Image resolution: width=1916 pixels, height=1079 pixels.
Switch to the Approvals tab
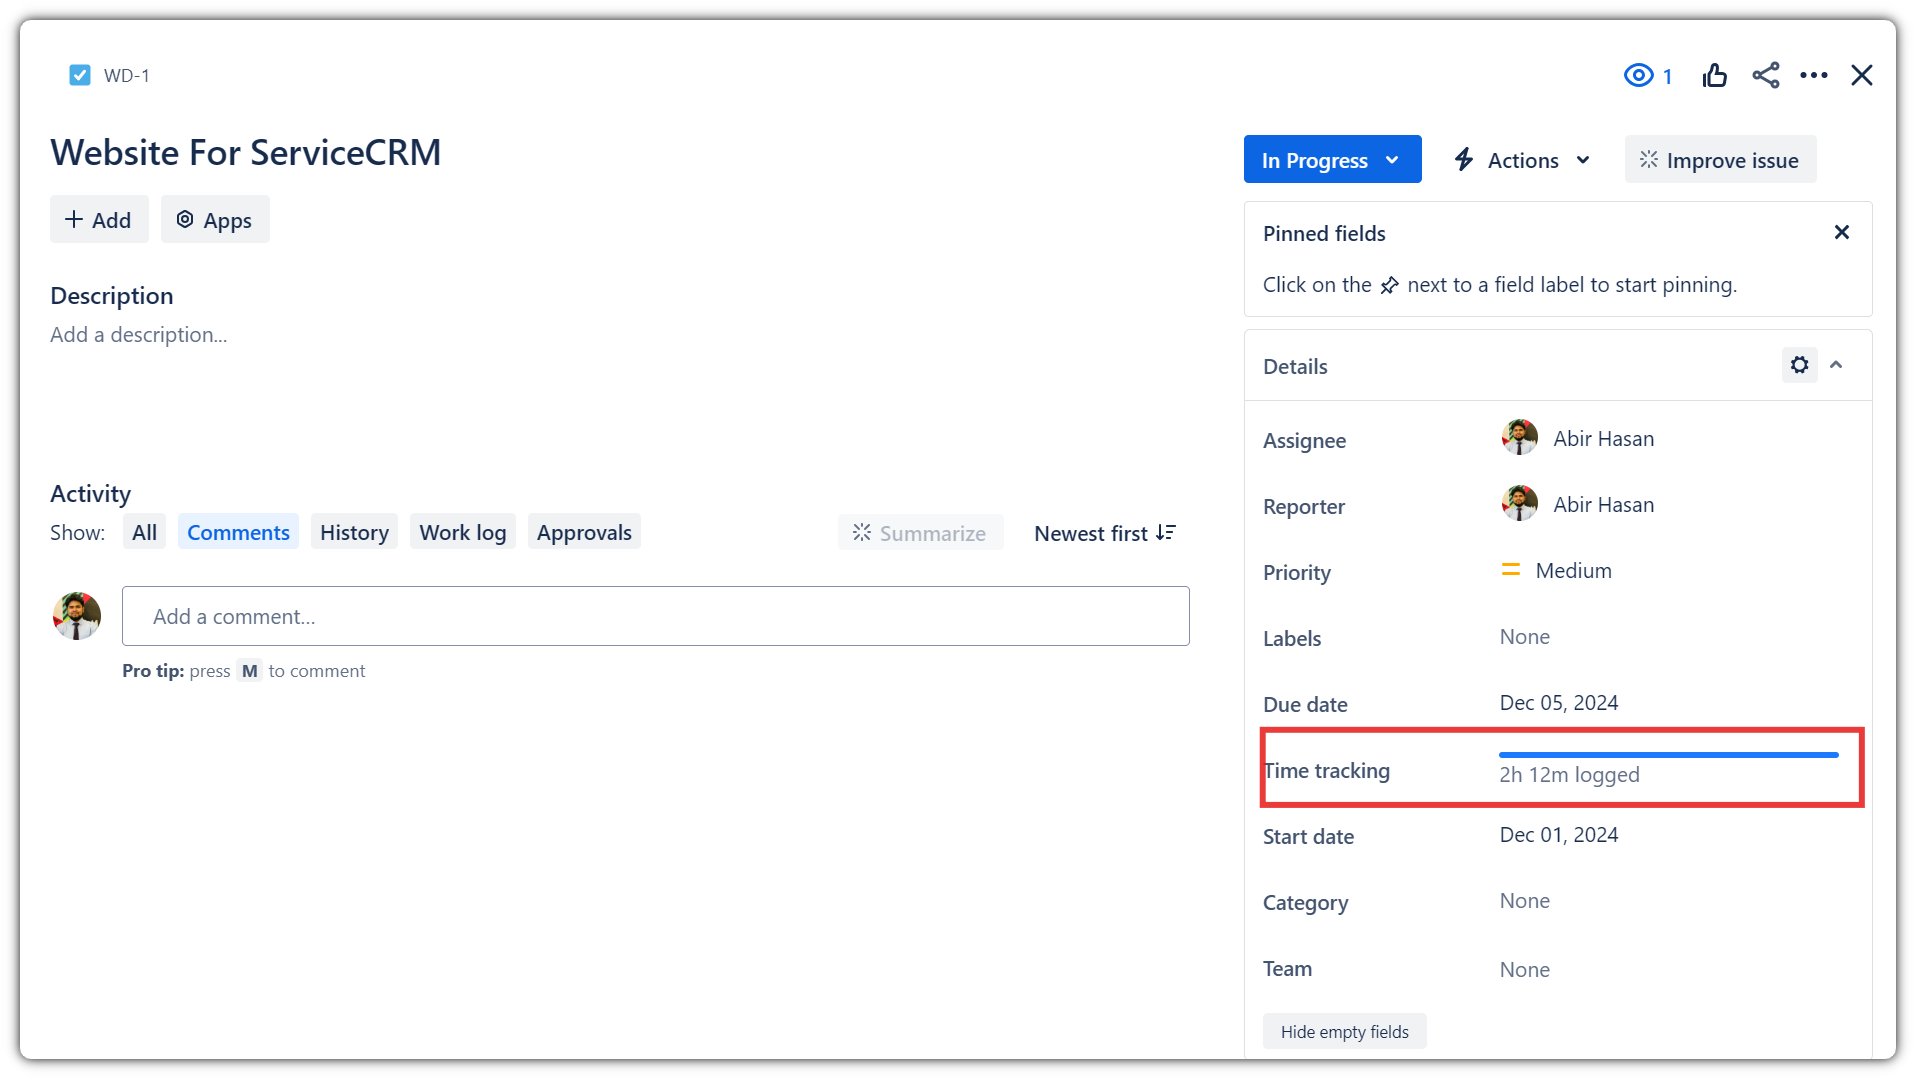(584, 532)
